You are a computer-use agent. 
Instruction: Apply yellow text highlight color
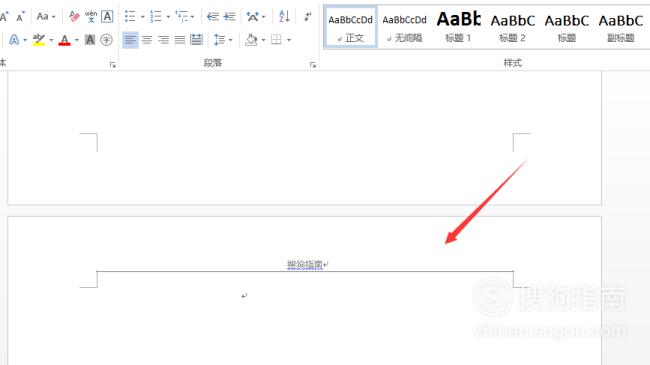[39, 40]
